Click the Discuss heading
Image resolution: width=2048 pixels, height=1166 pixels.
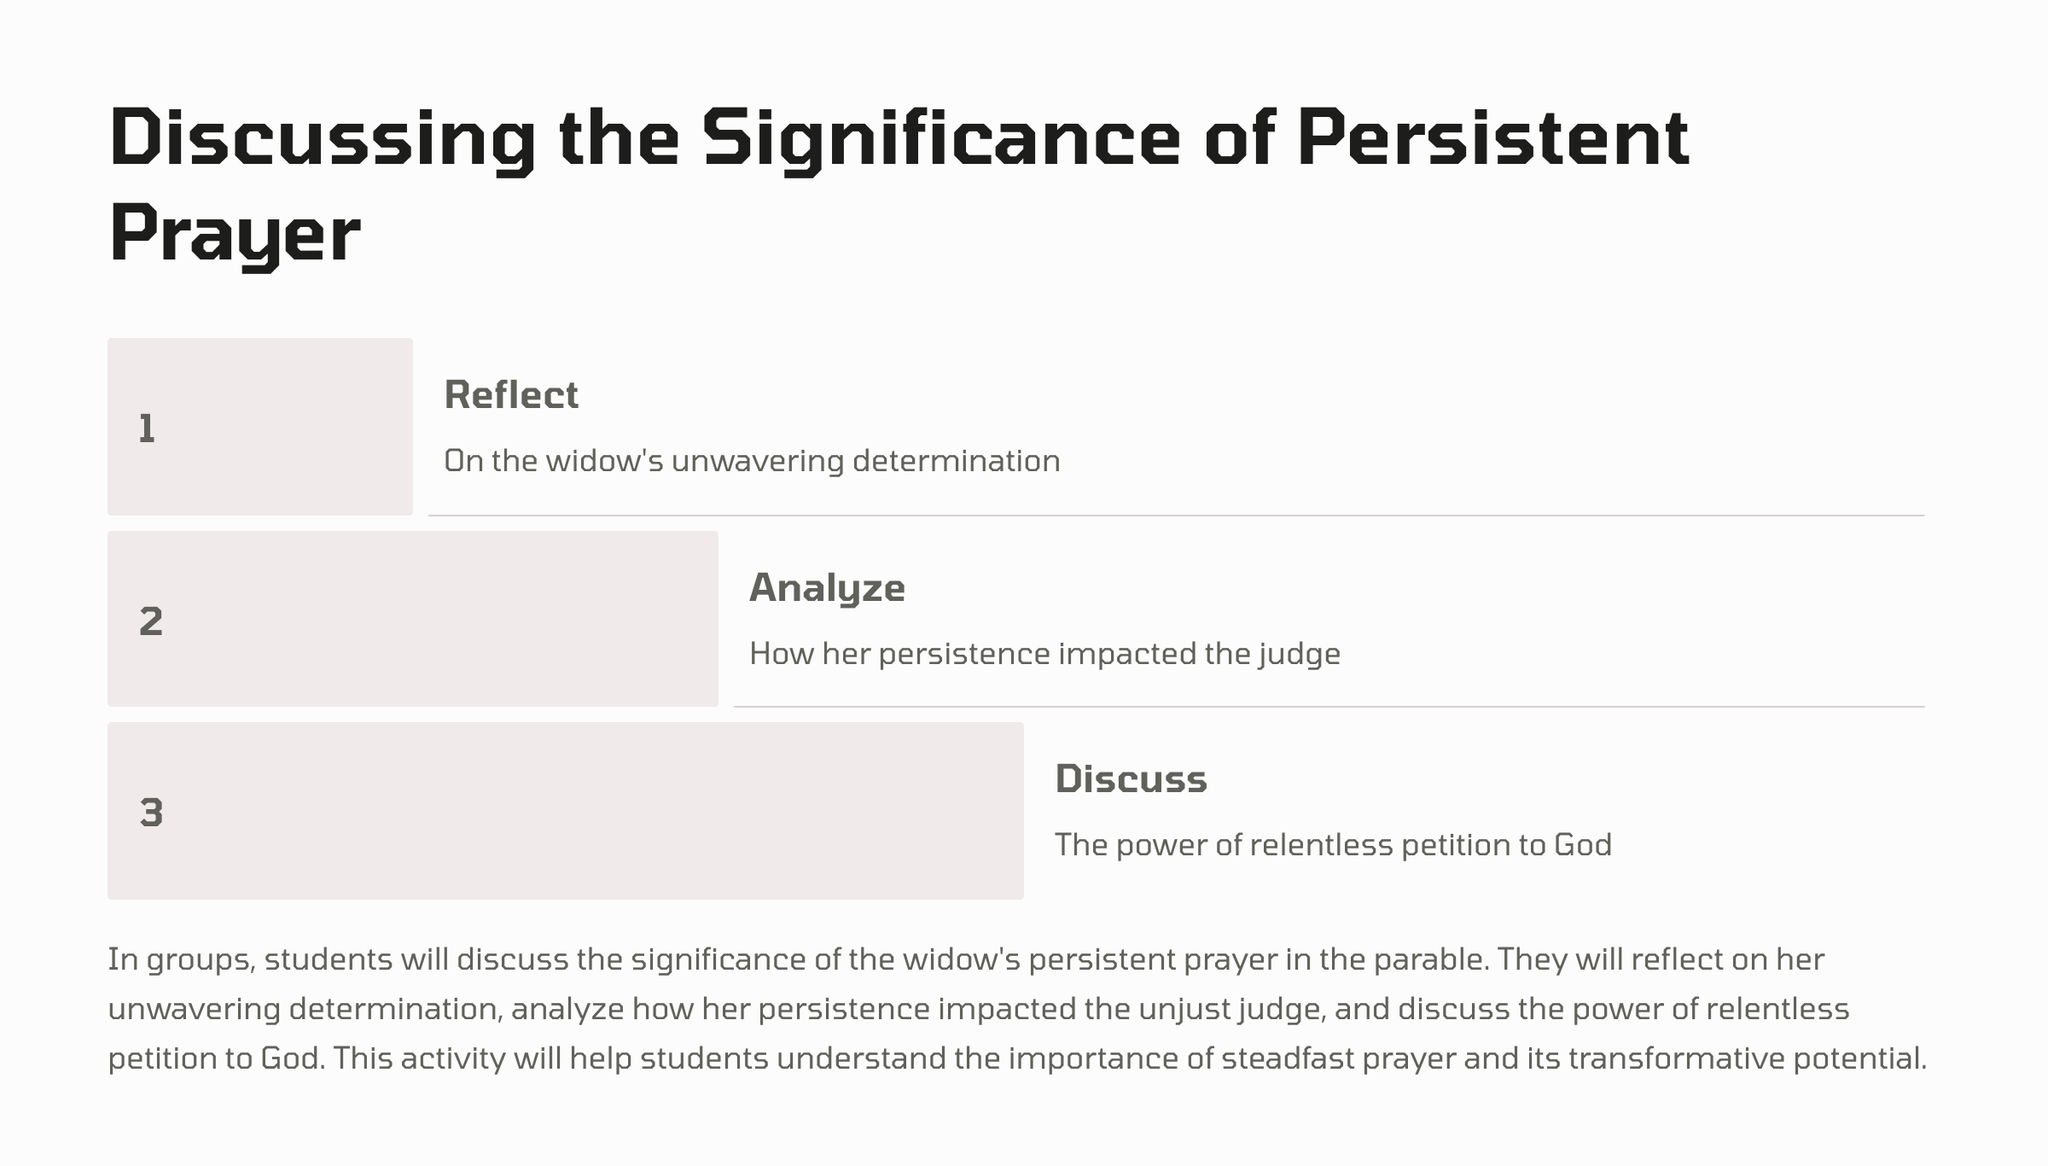click(x=1131, y=779)
